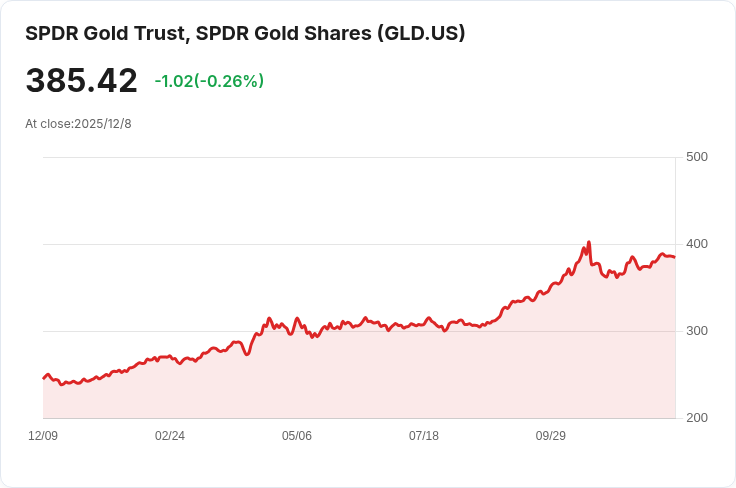Viewport: 736px width, 488px height.
Task: Click the empty chart area above 400 gridline
Action: coord(300,200)
